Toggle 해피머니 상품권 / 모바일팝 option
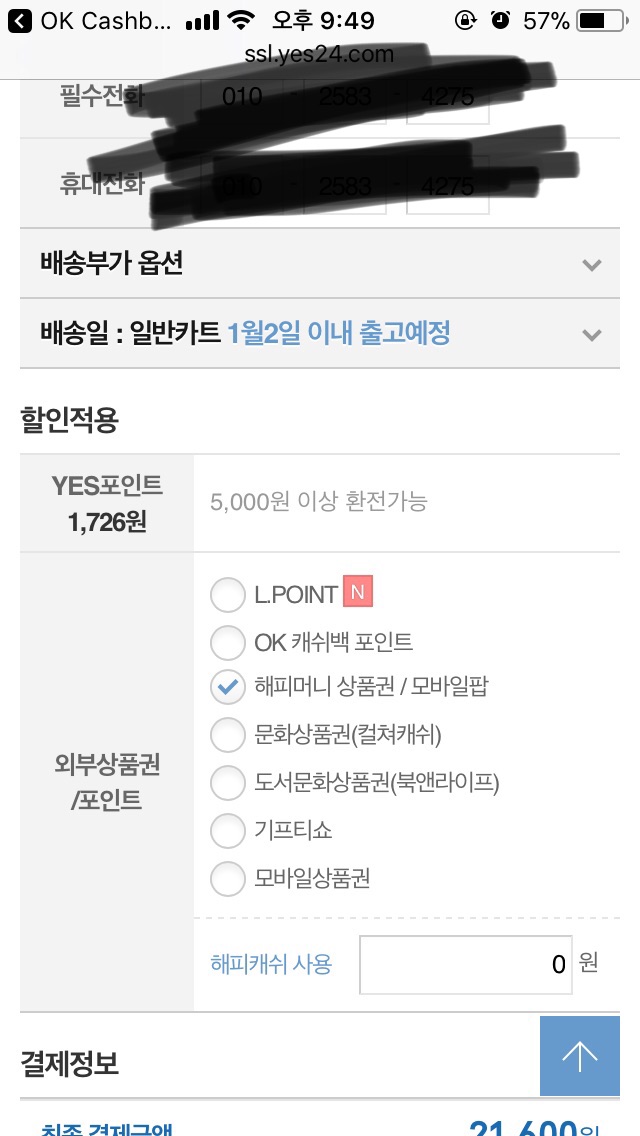The height and width of the screenshot is (1136, 640). tap(228, 687)
